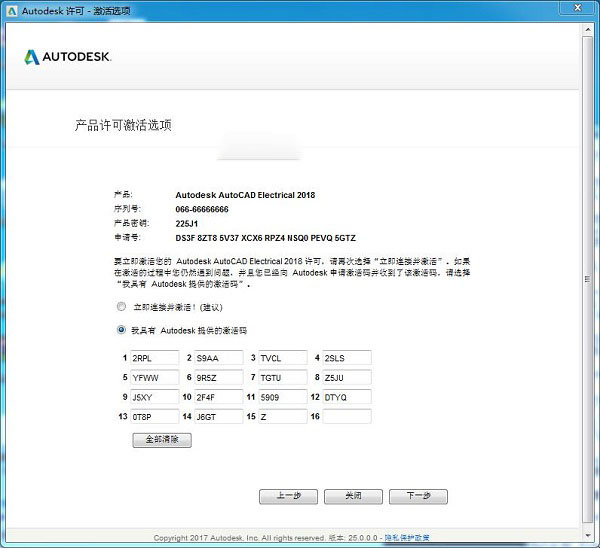Image resolution: width=600 pixels, height=548 pixels.
Task: Click activation field 1 with 2RPL
Action: click(x=154, y=358)
